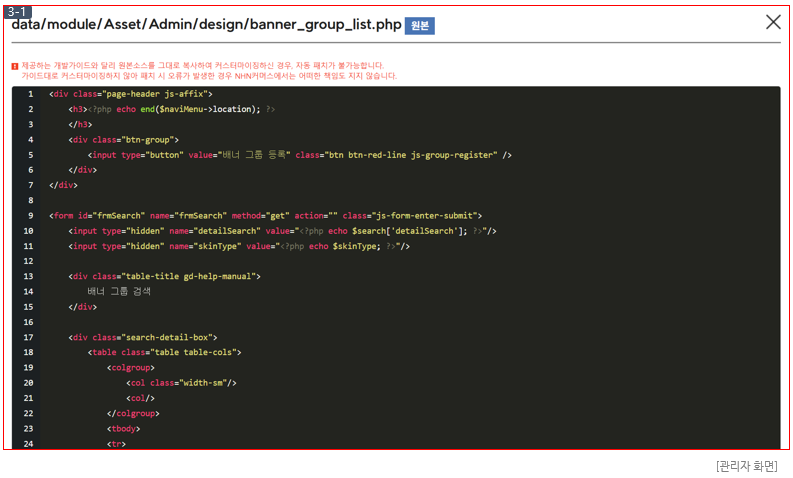793x478 pixels.
Task: Click the col width-sm code line
Action: pyautogui.click(x=181, y=383)
